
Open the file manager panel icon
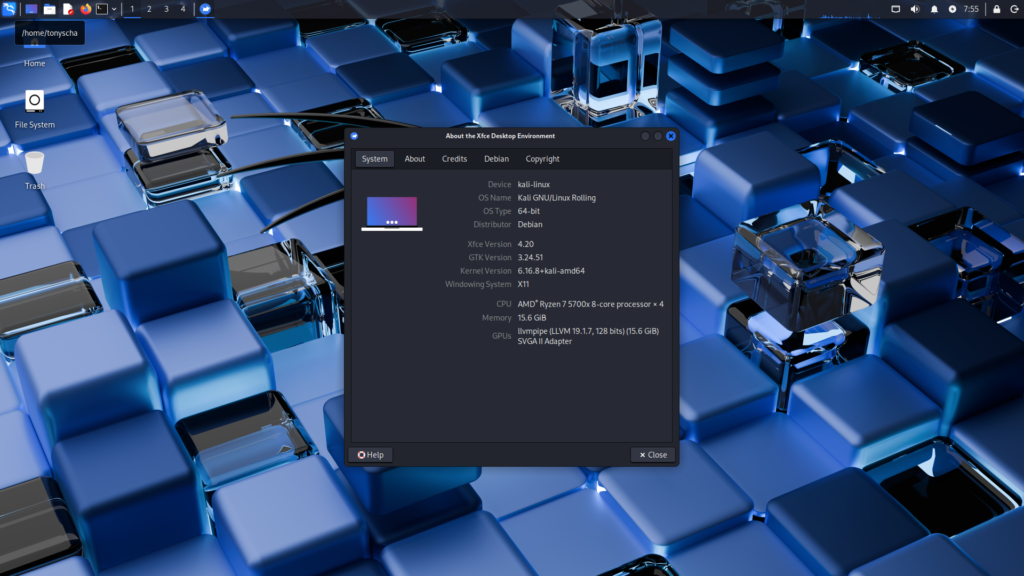coord(49,9)
